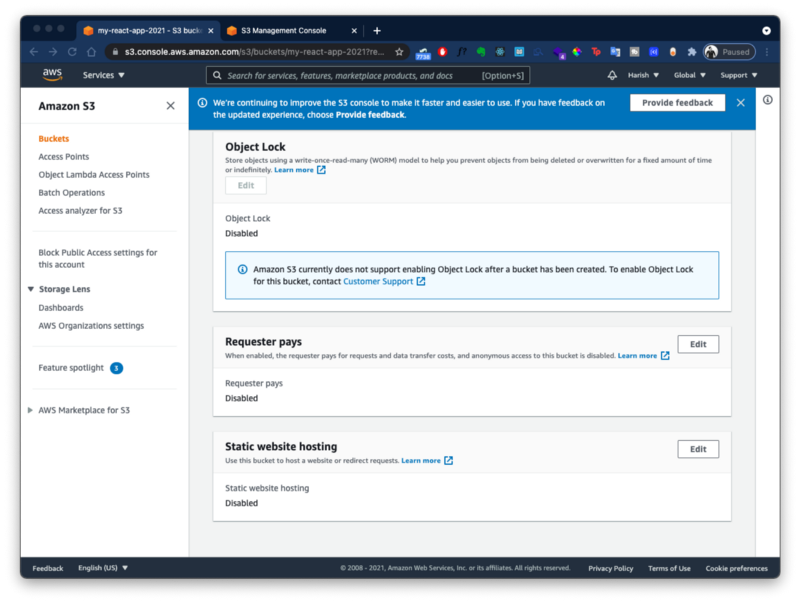Open Block Public Access settings for this account
The image size is (800, 603).
click(97, 259)
